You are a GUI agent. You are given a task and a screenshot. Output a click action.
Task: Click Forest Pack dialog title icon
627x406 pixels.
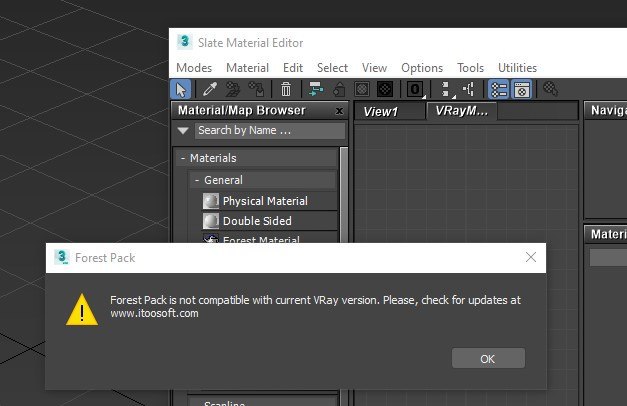(x=62, y=257)
